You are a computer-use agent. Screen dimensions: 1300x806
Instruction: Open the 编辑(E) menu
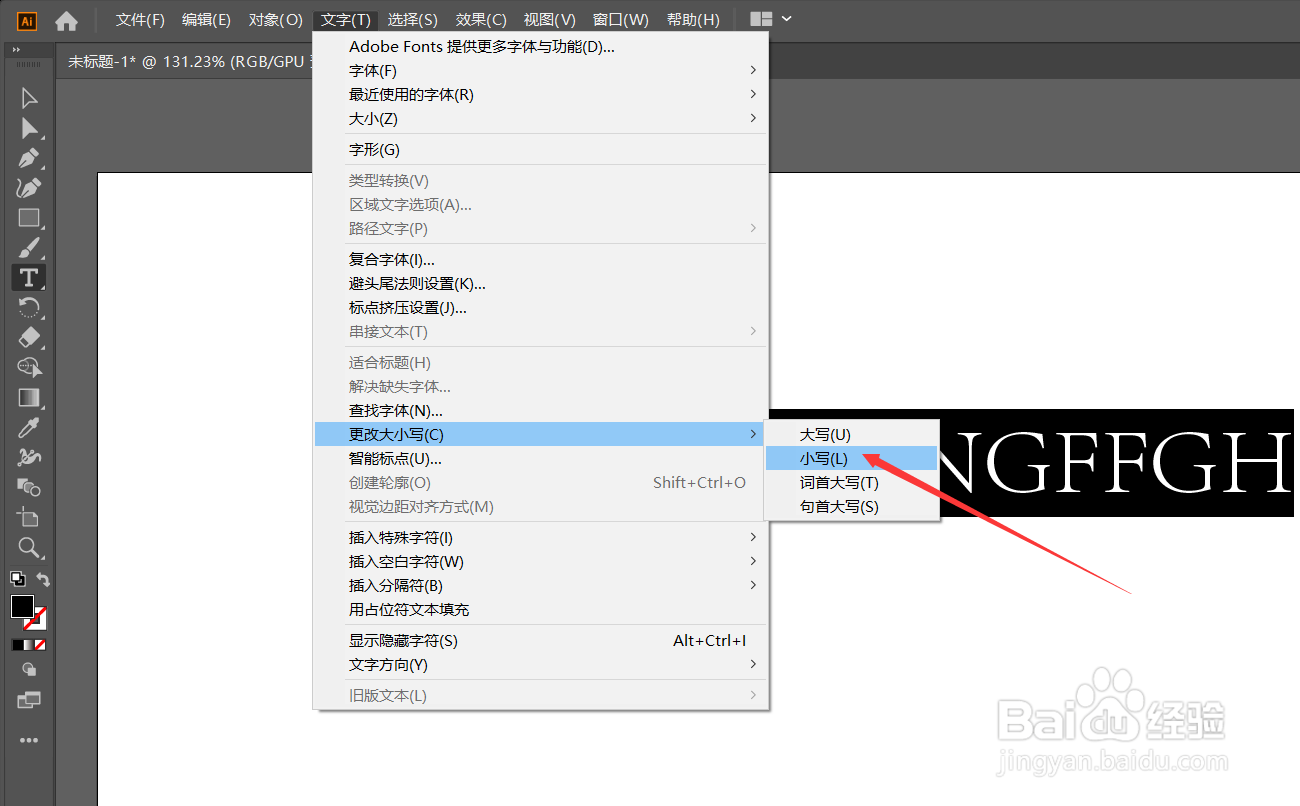coord(207,20)
